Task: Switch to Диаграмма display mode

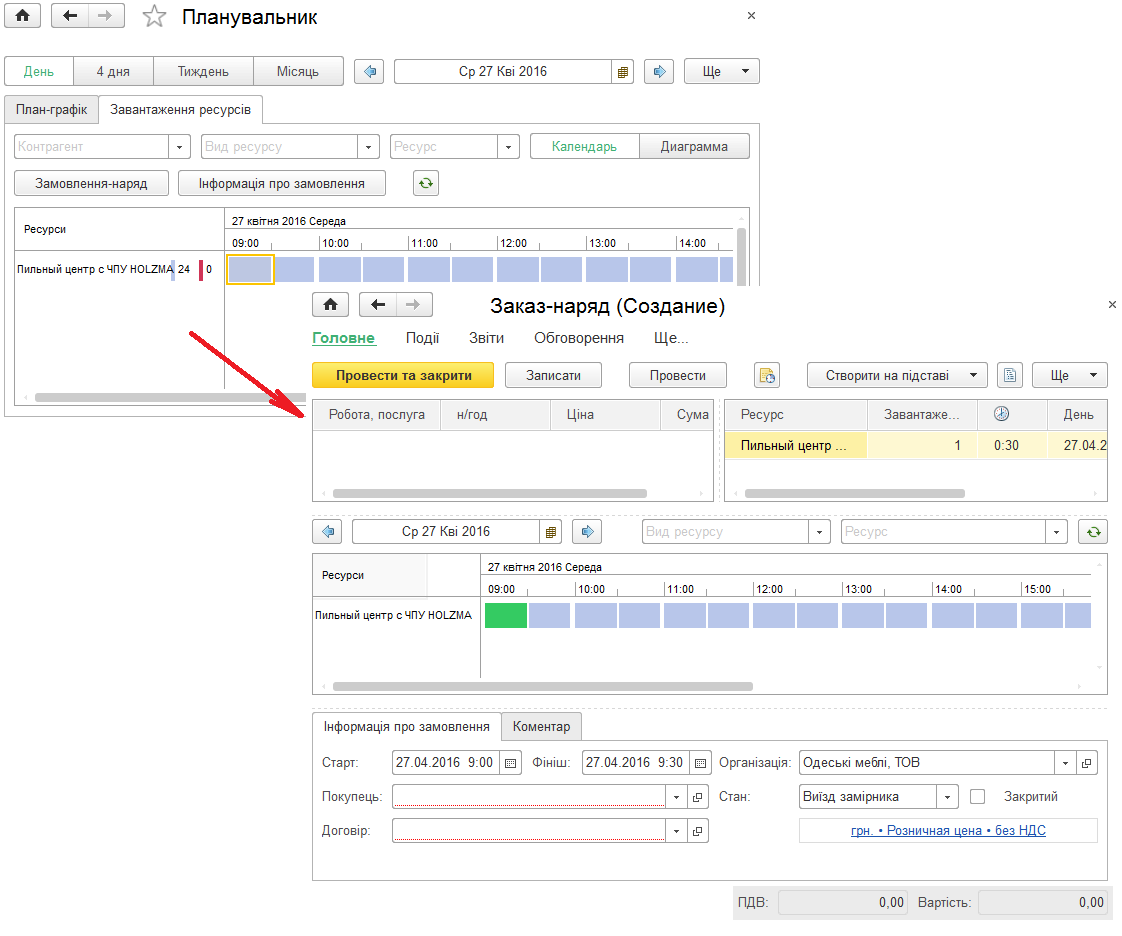Action: pyautogui.click(x=694, y=147)
